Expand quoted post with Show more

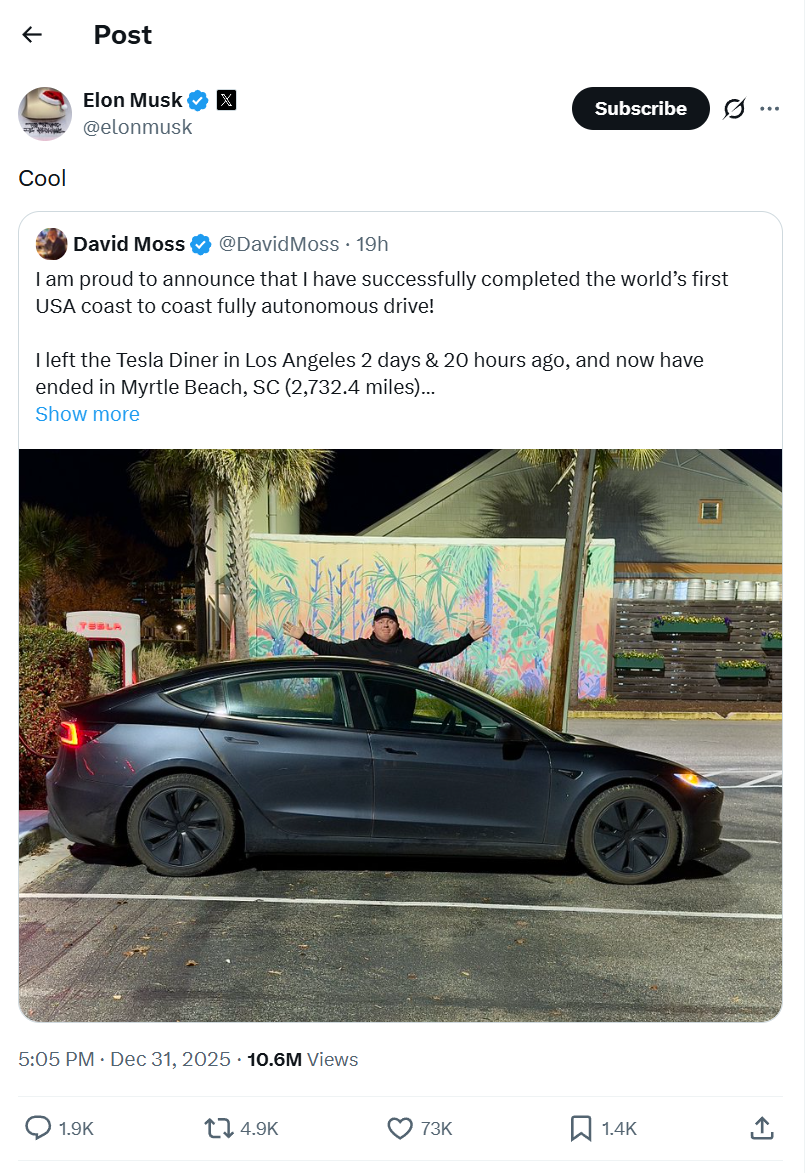[87, 414]
